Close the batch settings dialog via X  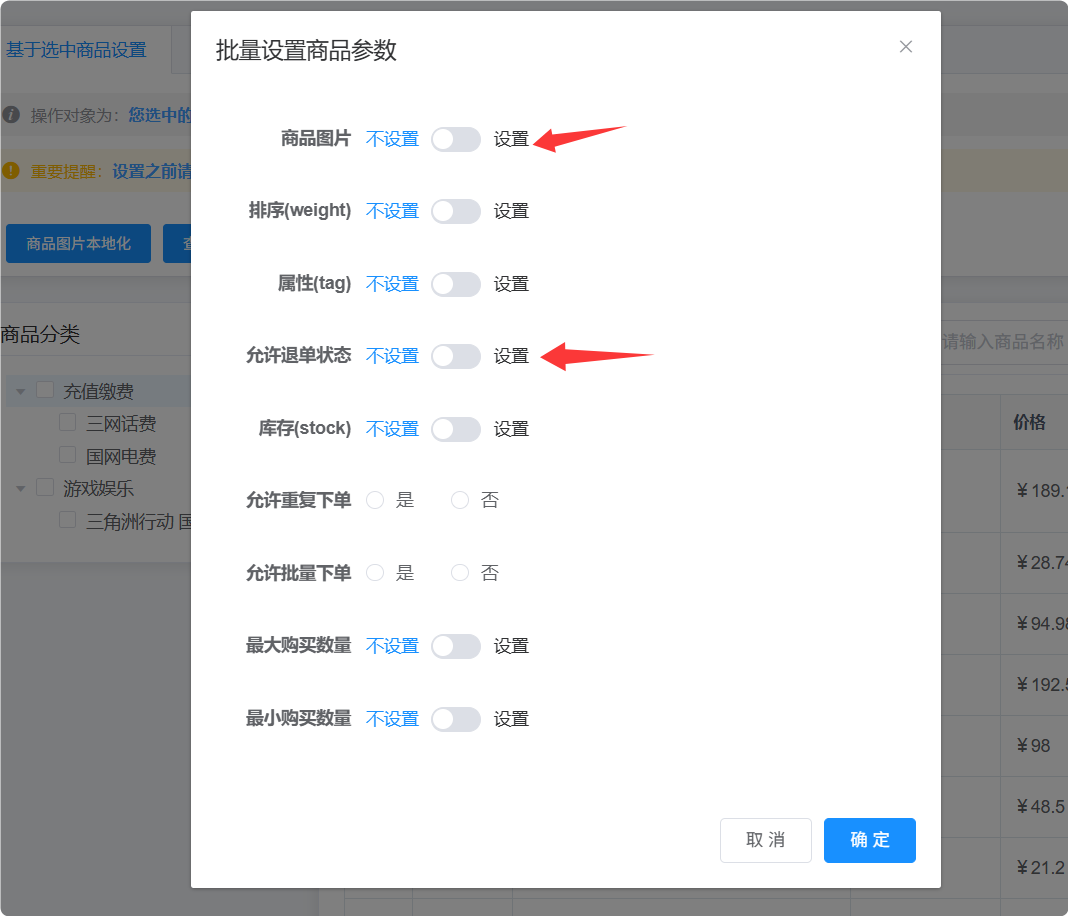point(905,46)
